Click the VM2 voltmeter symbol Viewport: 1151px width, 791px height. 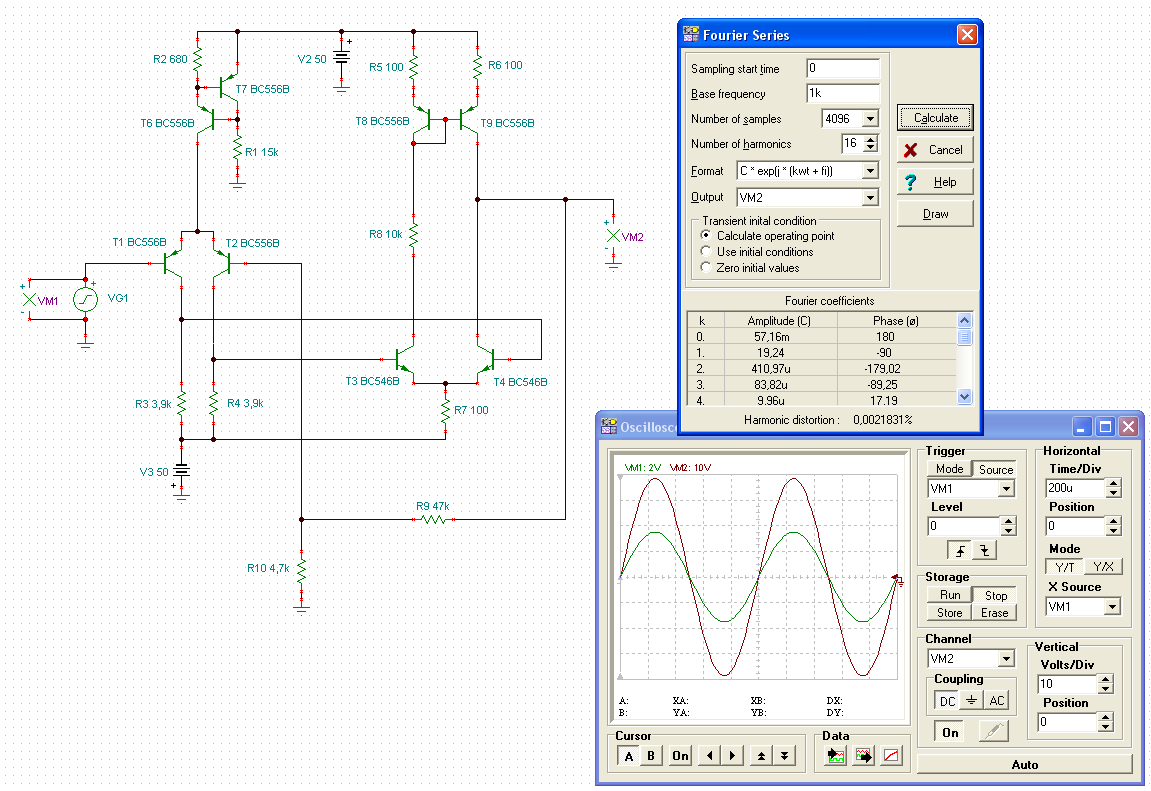pos(613,236)
